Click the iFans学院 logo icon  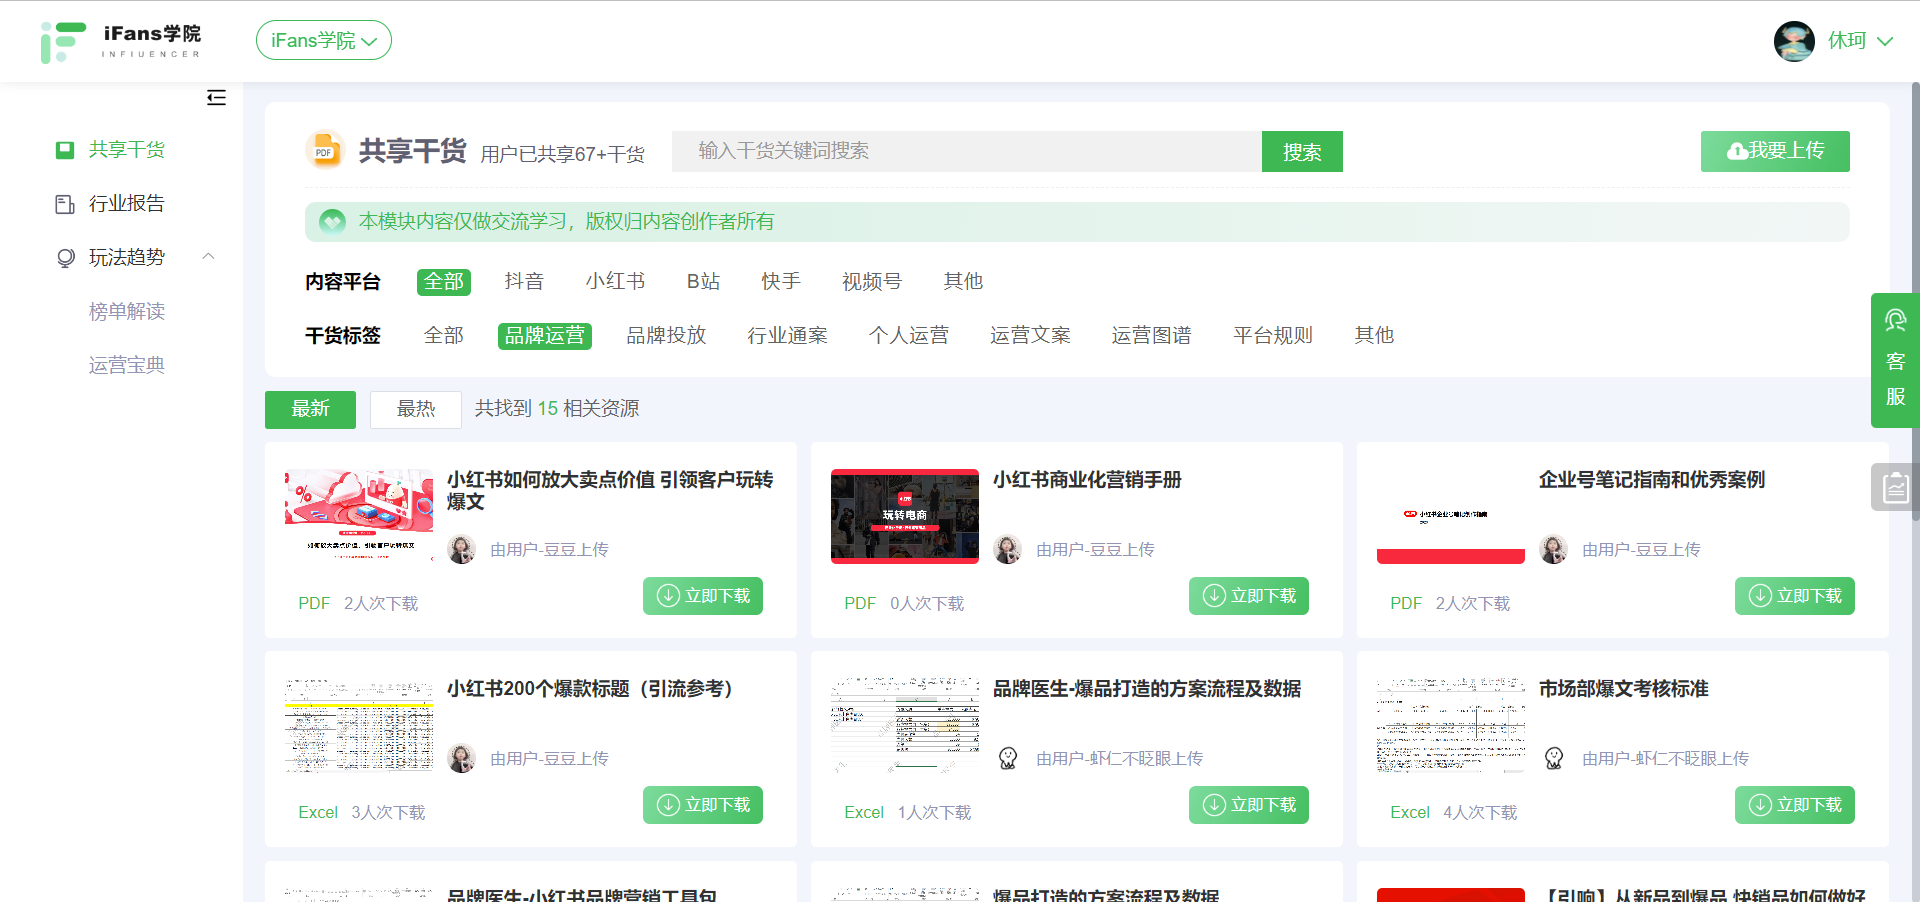63,42
